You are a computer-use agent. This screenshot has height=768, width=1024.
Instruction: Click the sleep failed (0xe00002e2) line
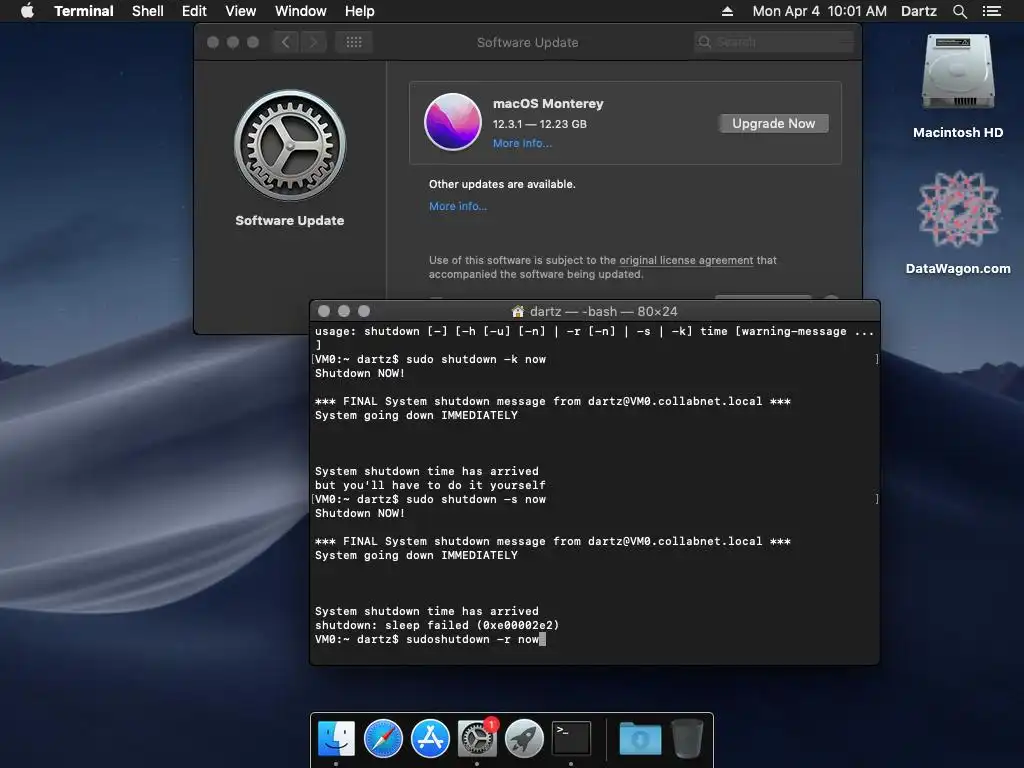[x=437, y=625]
